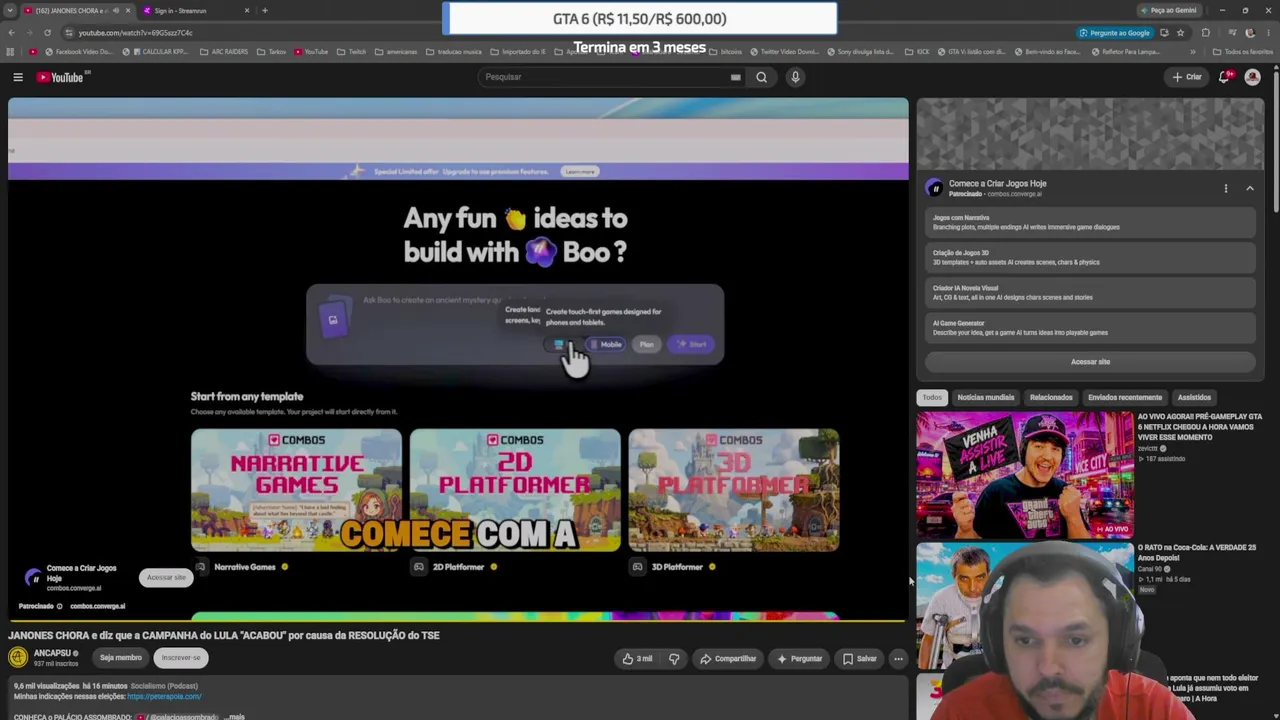Go back in browser history
Screen dimensions: 1280x720
click(x=11, y=33)
